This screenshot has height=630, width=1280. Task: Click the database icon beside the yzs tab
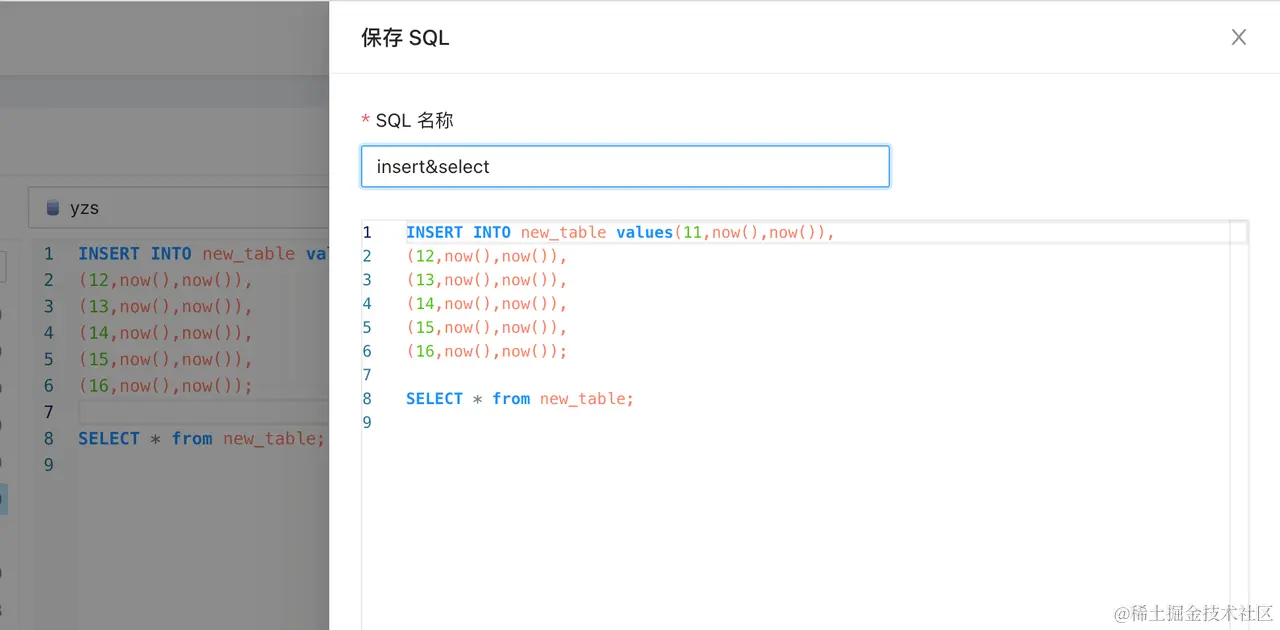click(52, 207)
